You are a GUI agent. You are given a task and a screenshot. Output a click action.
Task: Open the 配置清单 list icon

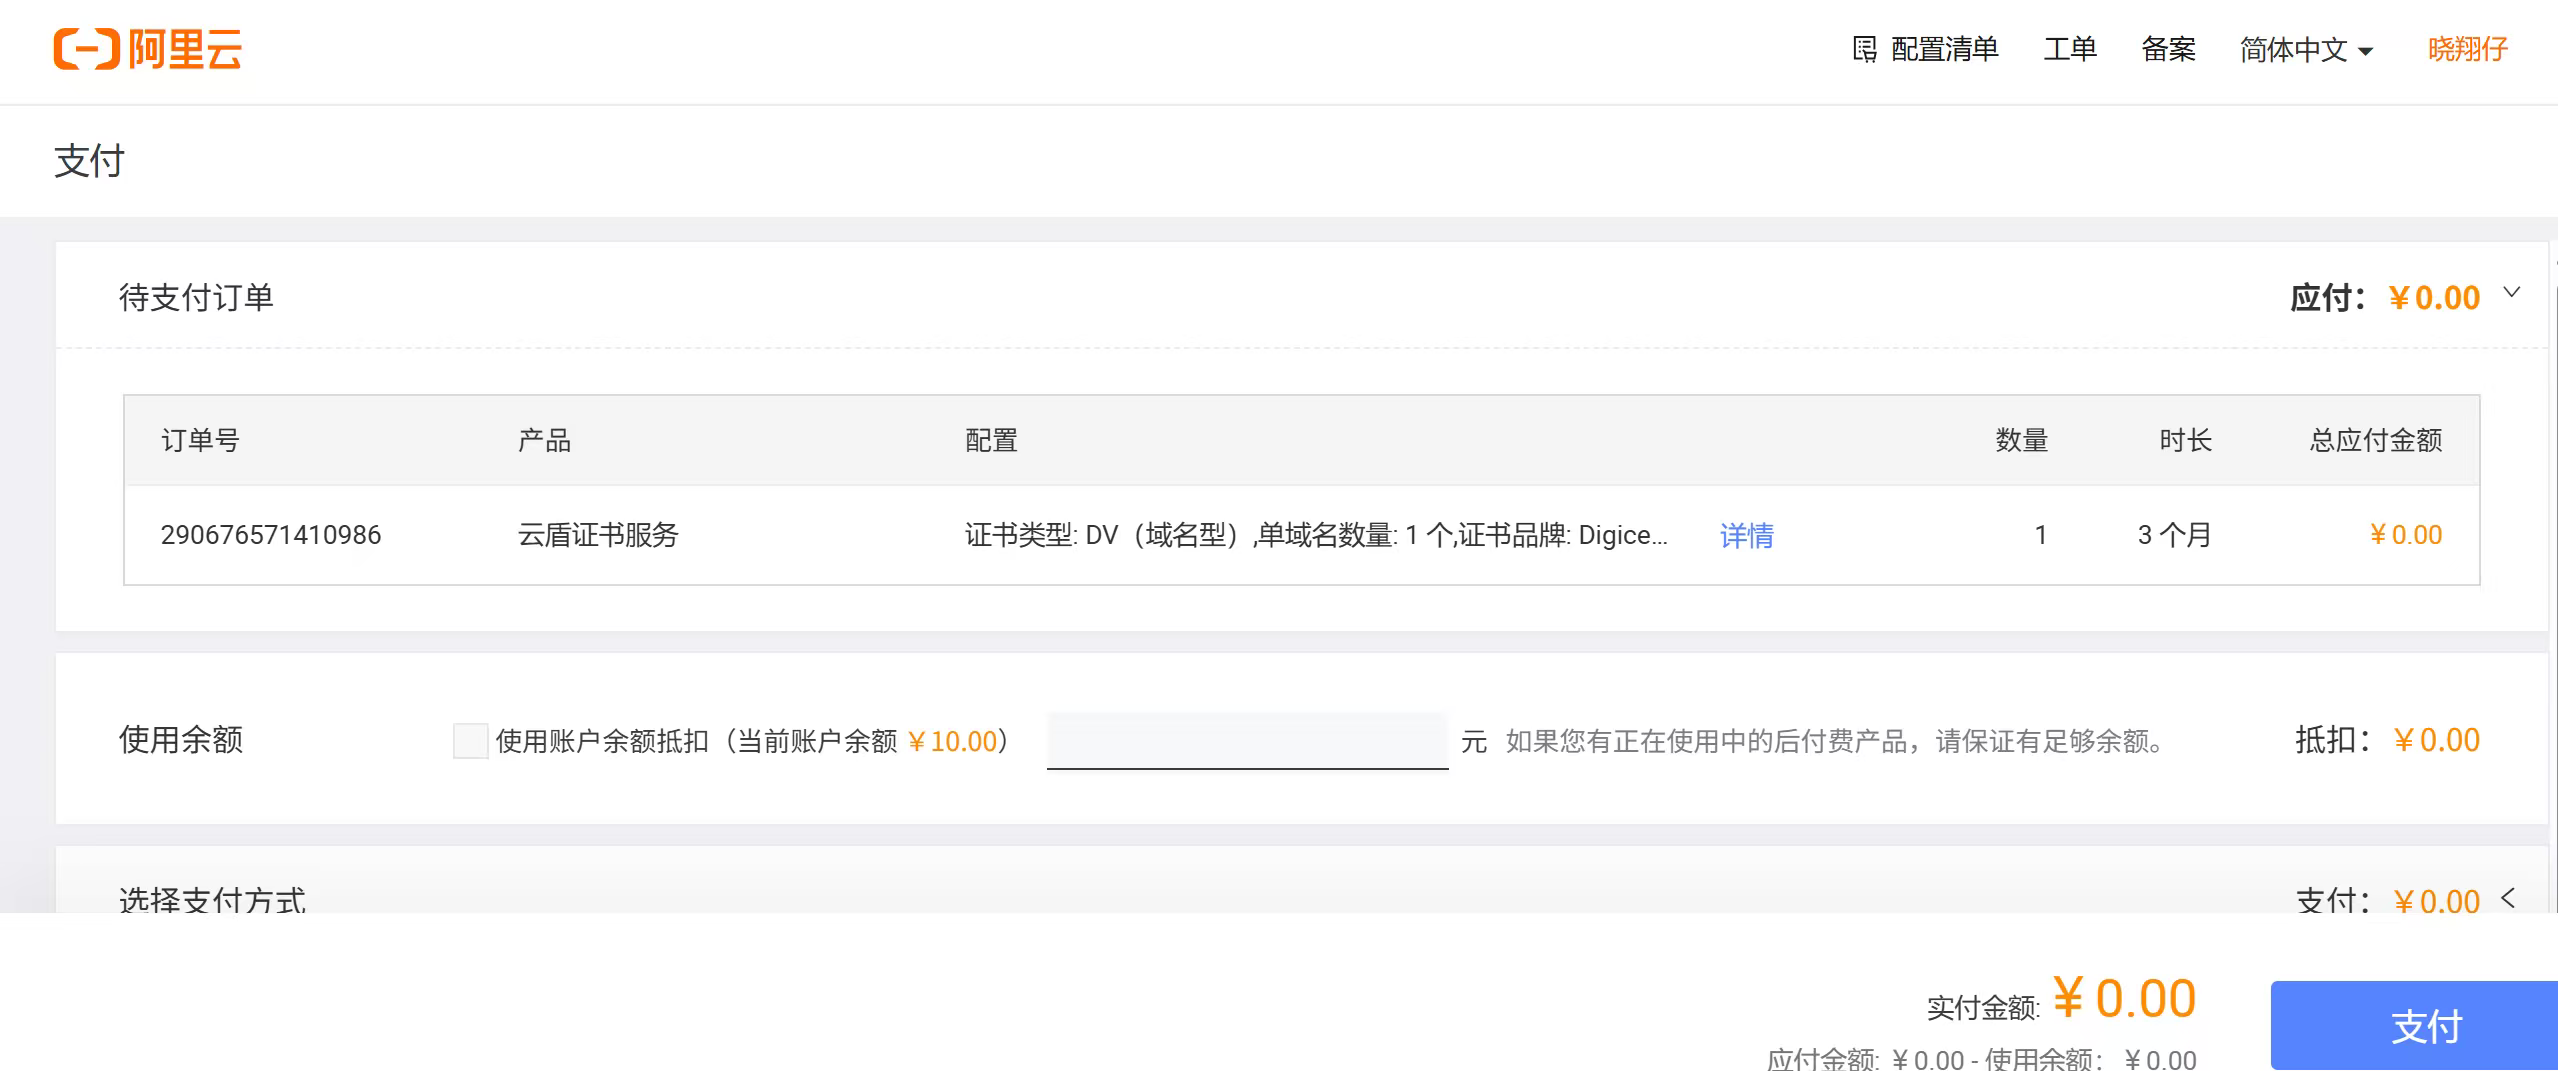coord(1864,49)
